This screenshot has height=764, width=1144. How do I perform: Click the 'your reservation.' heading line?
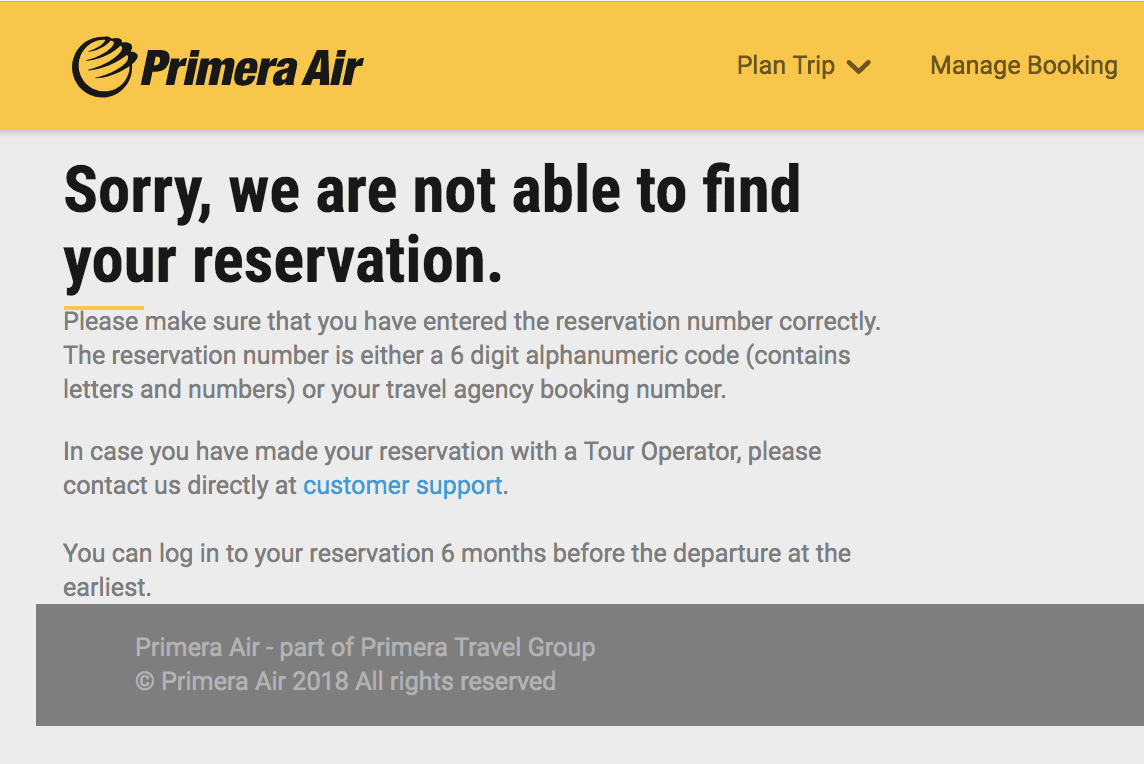[283, 261]
